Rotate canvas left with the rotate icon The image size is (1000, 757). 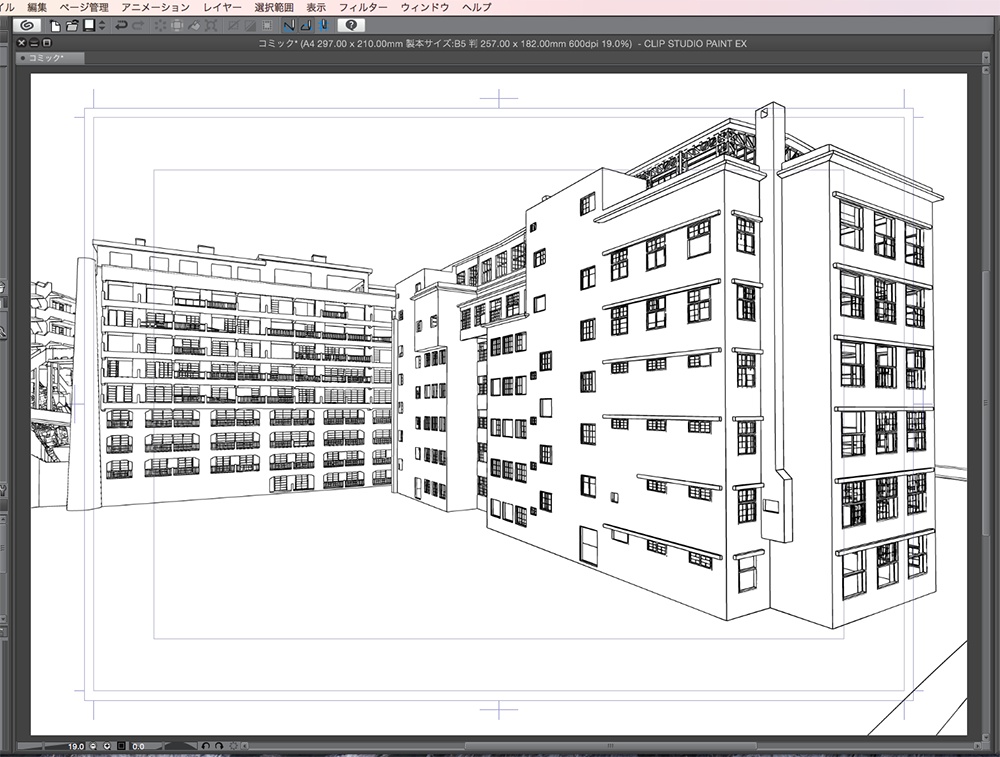pyautogui.click(x=205, y=746)
